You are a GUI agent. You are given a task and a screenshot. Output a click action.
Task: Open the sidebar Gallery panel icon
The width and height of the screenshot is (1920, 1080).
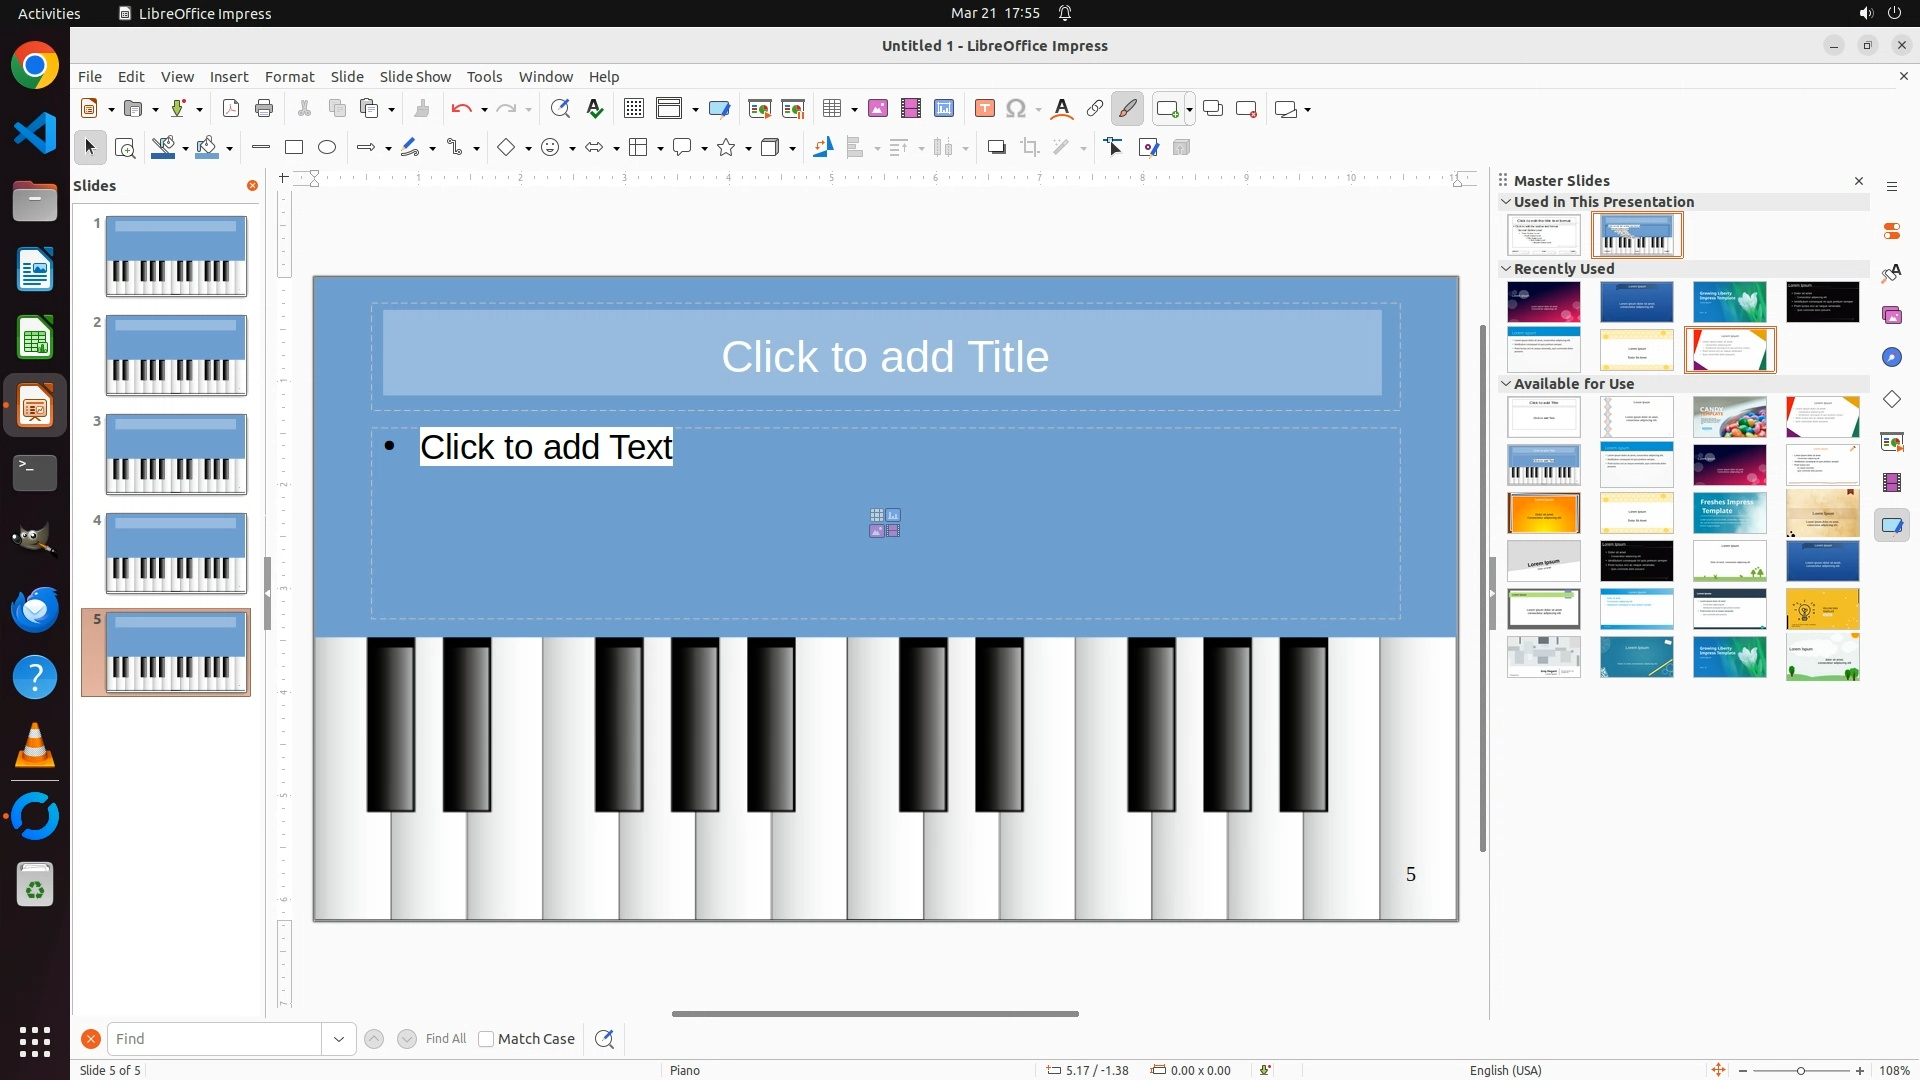1892,316
